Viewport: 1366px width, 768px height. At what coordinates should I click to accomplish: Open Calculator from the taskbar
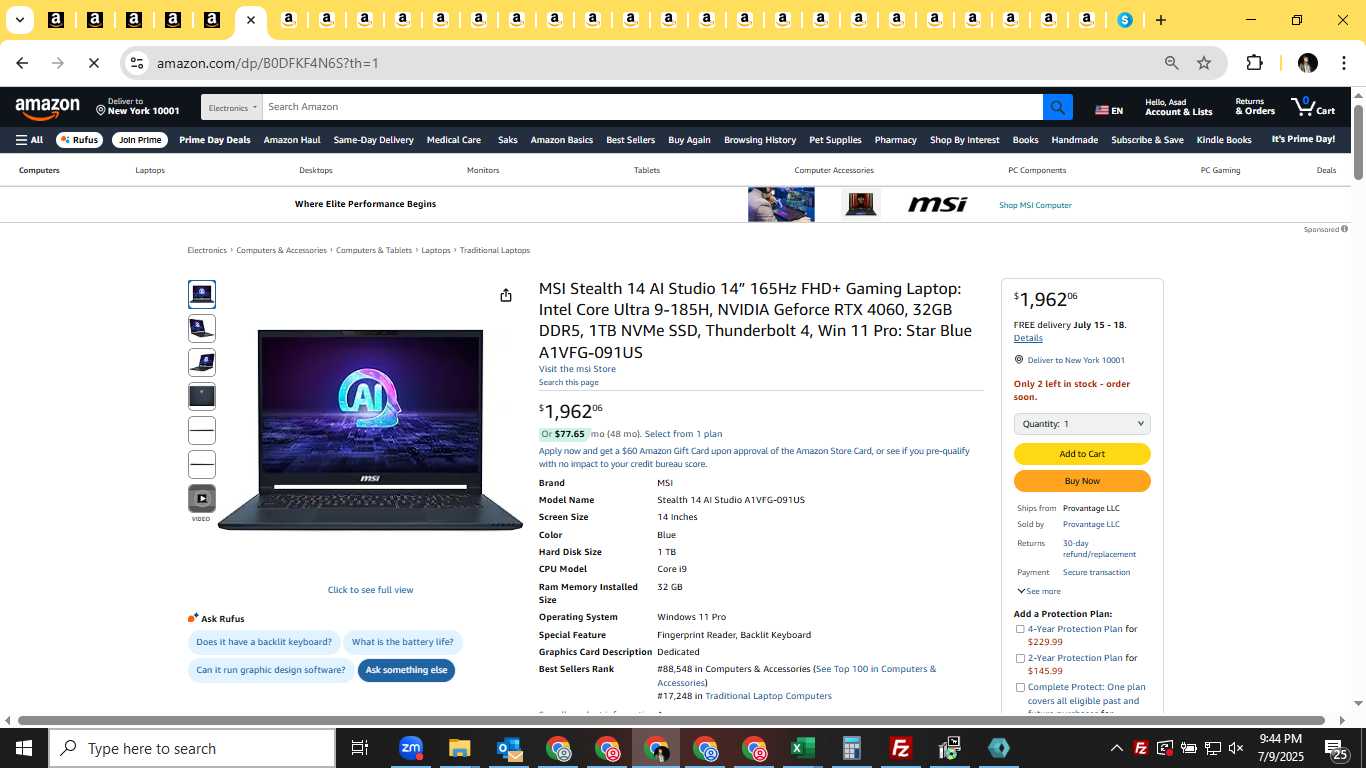click(x=852, y=748)
